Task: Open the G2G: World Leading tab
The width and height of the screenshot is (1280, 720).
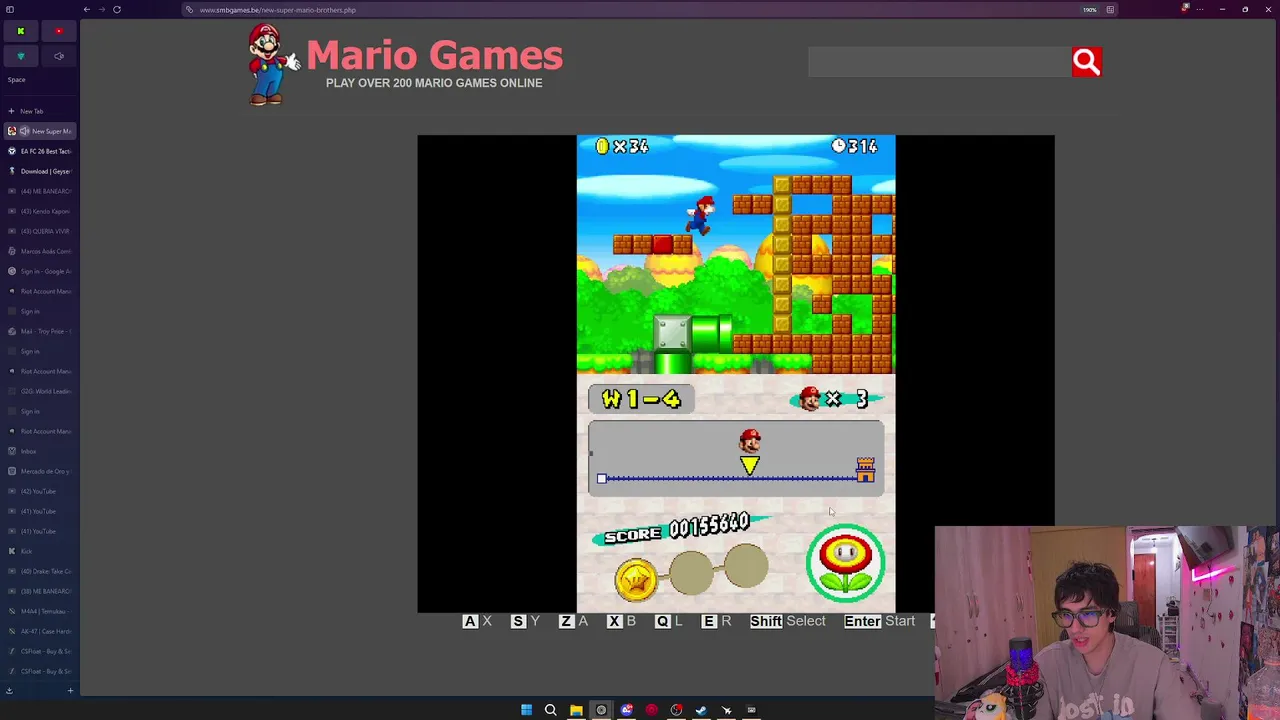Action: click(x=38, y=391)
